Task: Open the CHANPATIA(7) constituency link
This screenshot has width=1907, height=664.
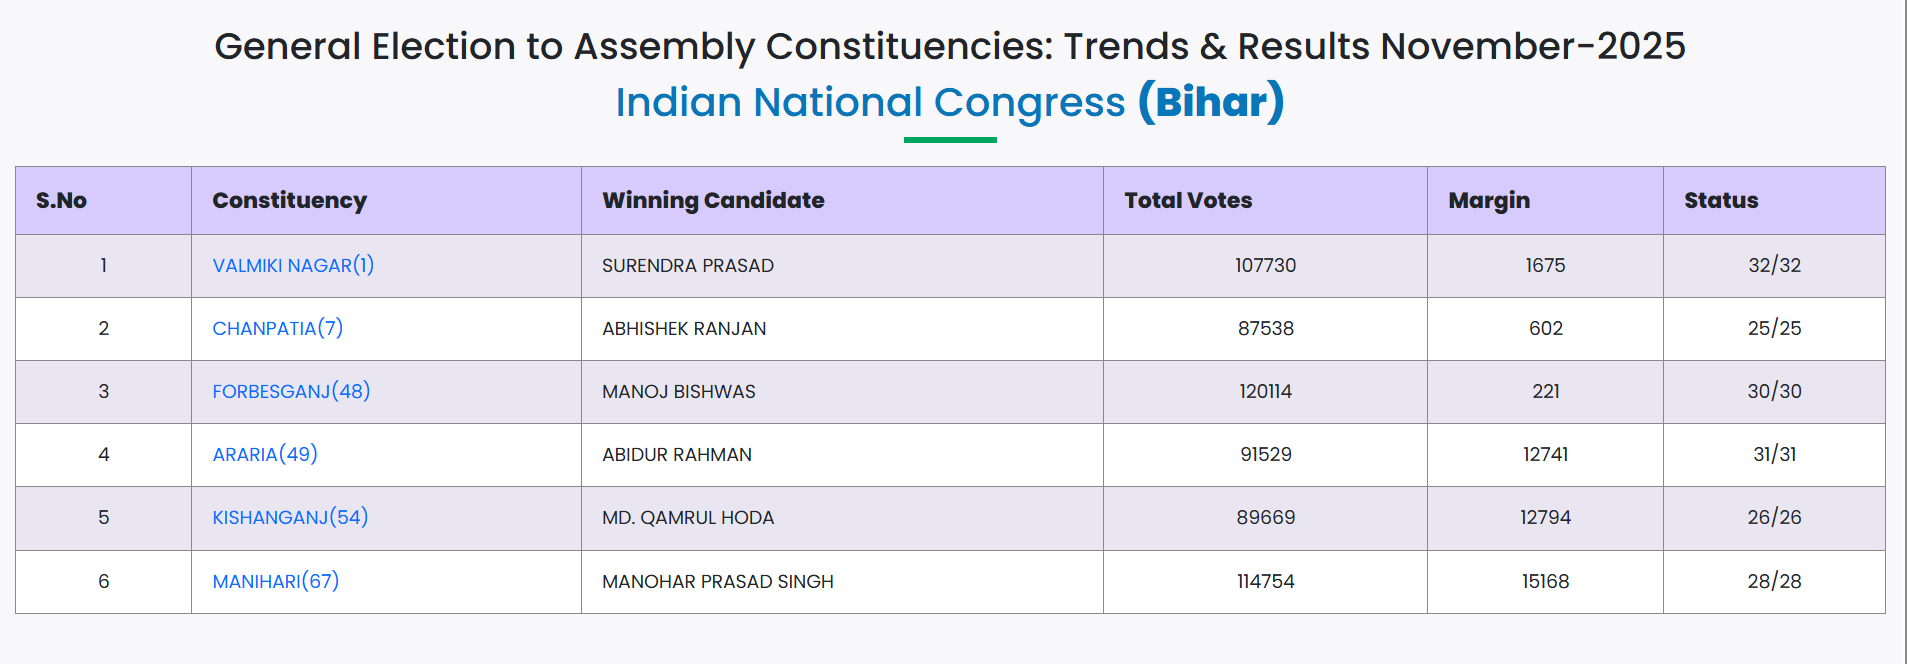Action: click(277, 329)
